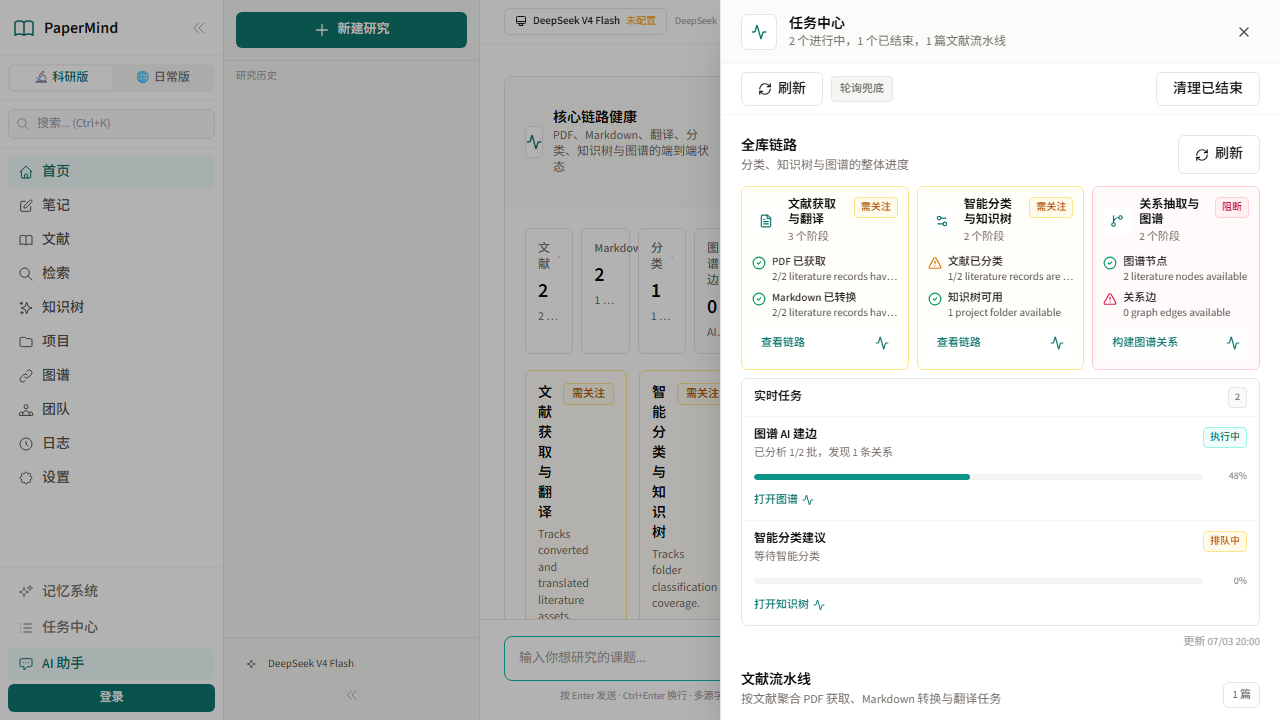
Task: Click the 任务中心 list icon in sidebar
Action: (26, 627)
